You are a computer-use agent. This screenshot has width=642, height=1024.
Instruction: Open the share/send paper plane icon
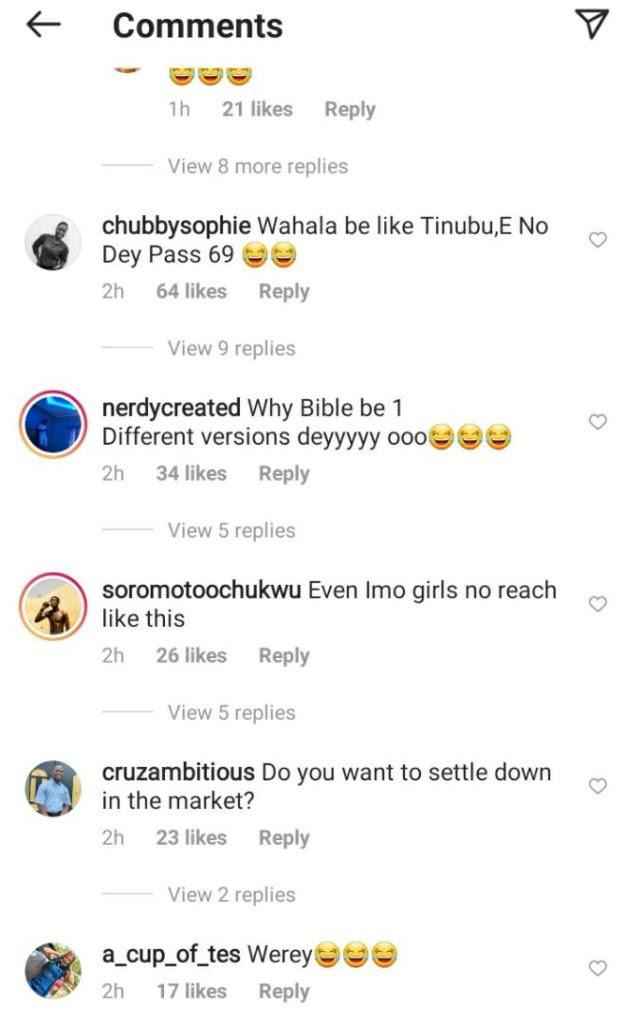point(592,24)
